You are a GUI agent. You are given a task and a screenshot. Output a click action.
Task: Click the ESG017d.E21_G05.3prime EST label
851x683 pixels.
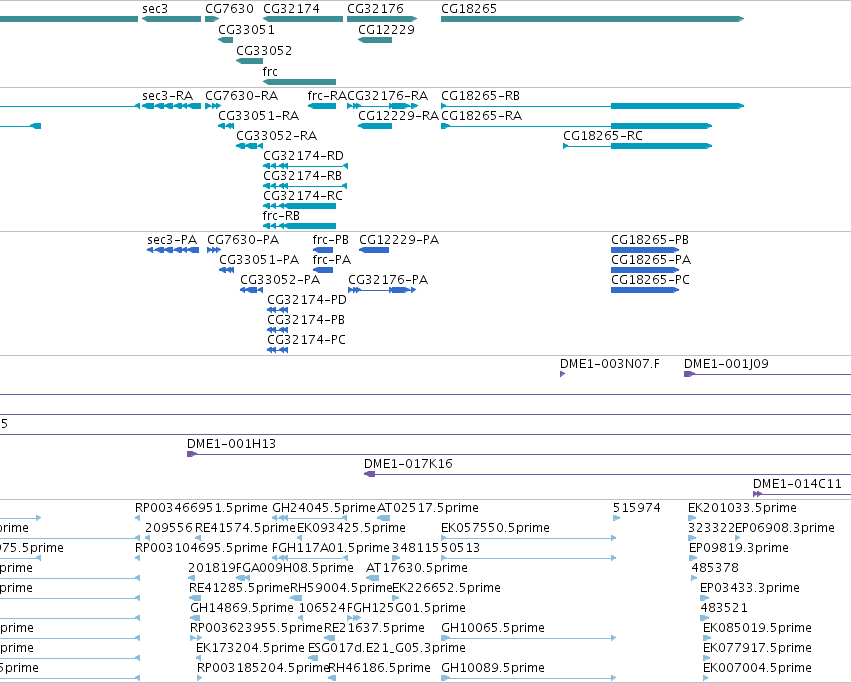386,648
